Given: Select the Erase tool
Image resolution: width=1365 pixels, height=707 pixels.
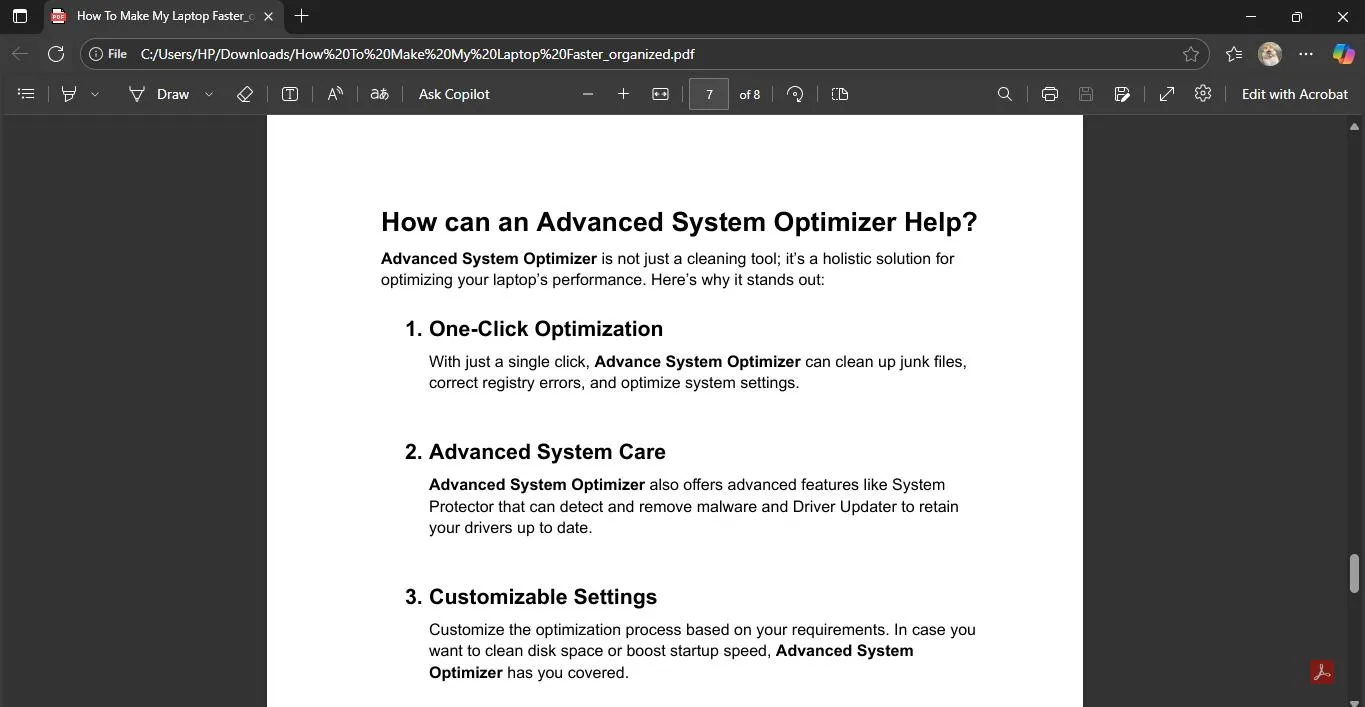Looking at the screenshot, I should [x=245, y=94].
